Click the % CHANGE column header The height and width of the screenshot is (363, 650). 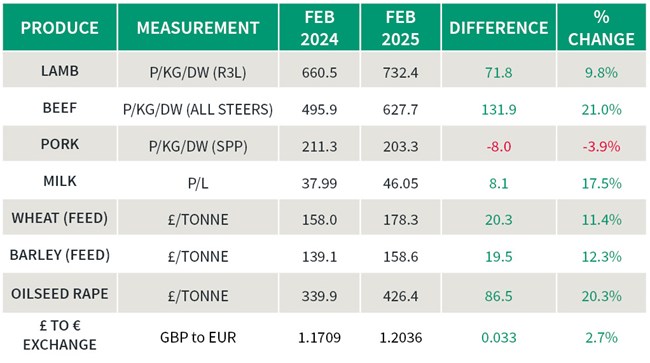coord(601,28)
